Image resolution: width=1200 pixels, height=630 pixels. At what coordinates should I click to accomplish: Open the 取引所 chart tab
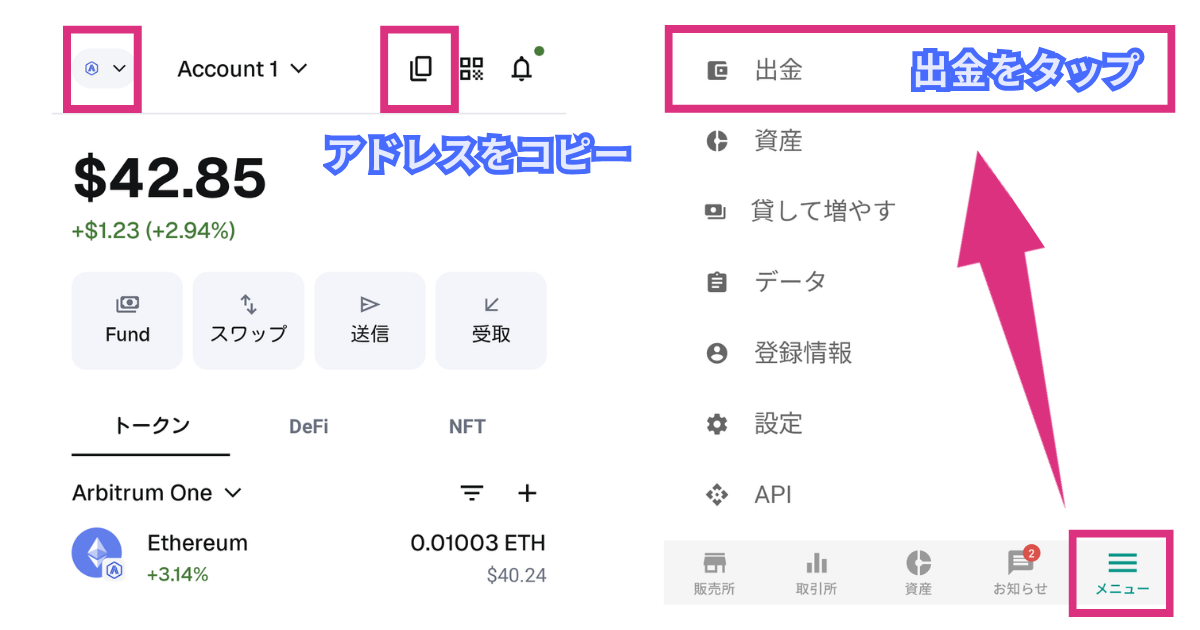(816, 573)
